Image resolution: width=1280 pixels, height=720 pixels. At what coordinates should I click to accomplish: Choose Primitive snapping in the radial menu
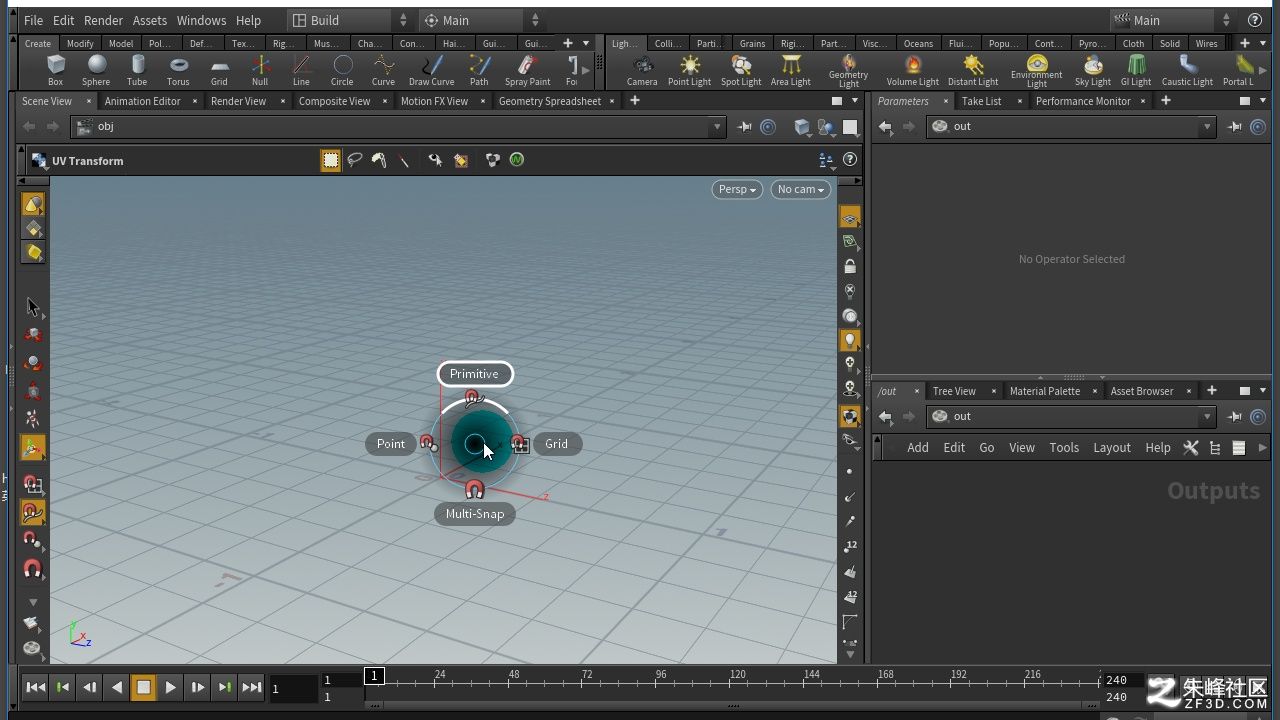[475, 374]
